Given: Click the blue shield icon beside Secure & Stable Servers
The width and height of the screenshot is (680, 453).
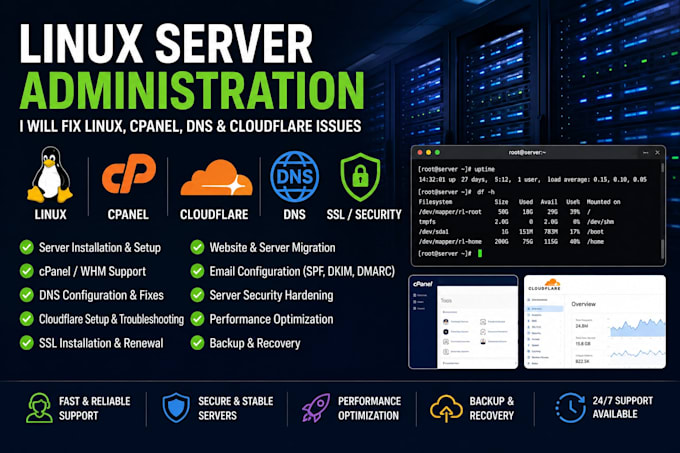Looking at the screenshot, I should tap(176, 407).
